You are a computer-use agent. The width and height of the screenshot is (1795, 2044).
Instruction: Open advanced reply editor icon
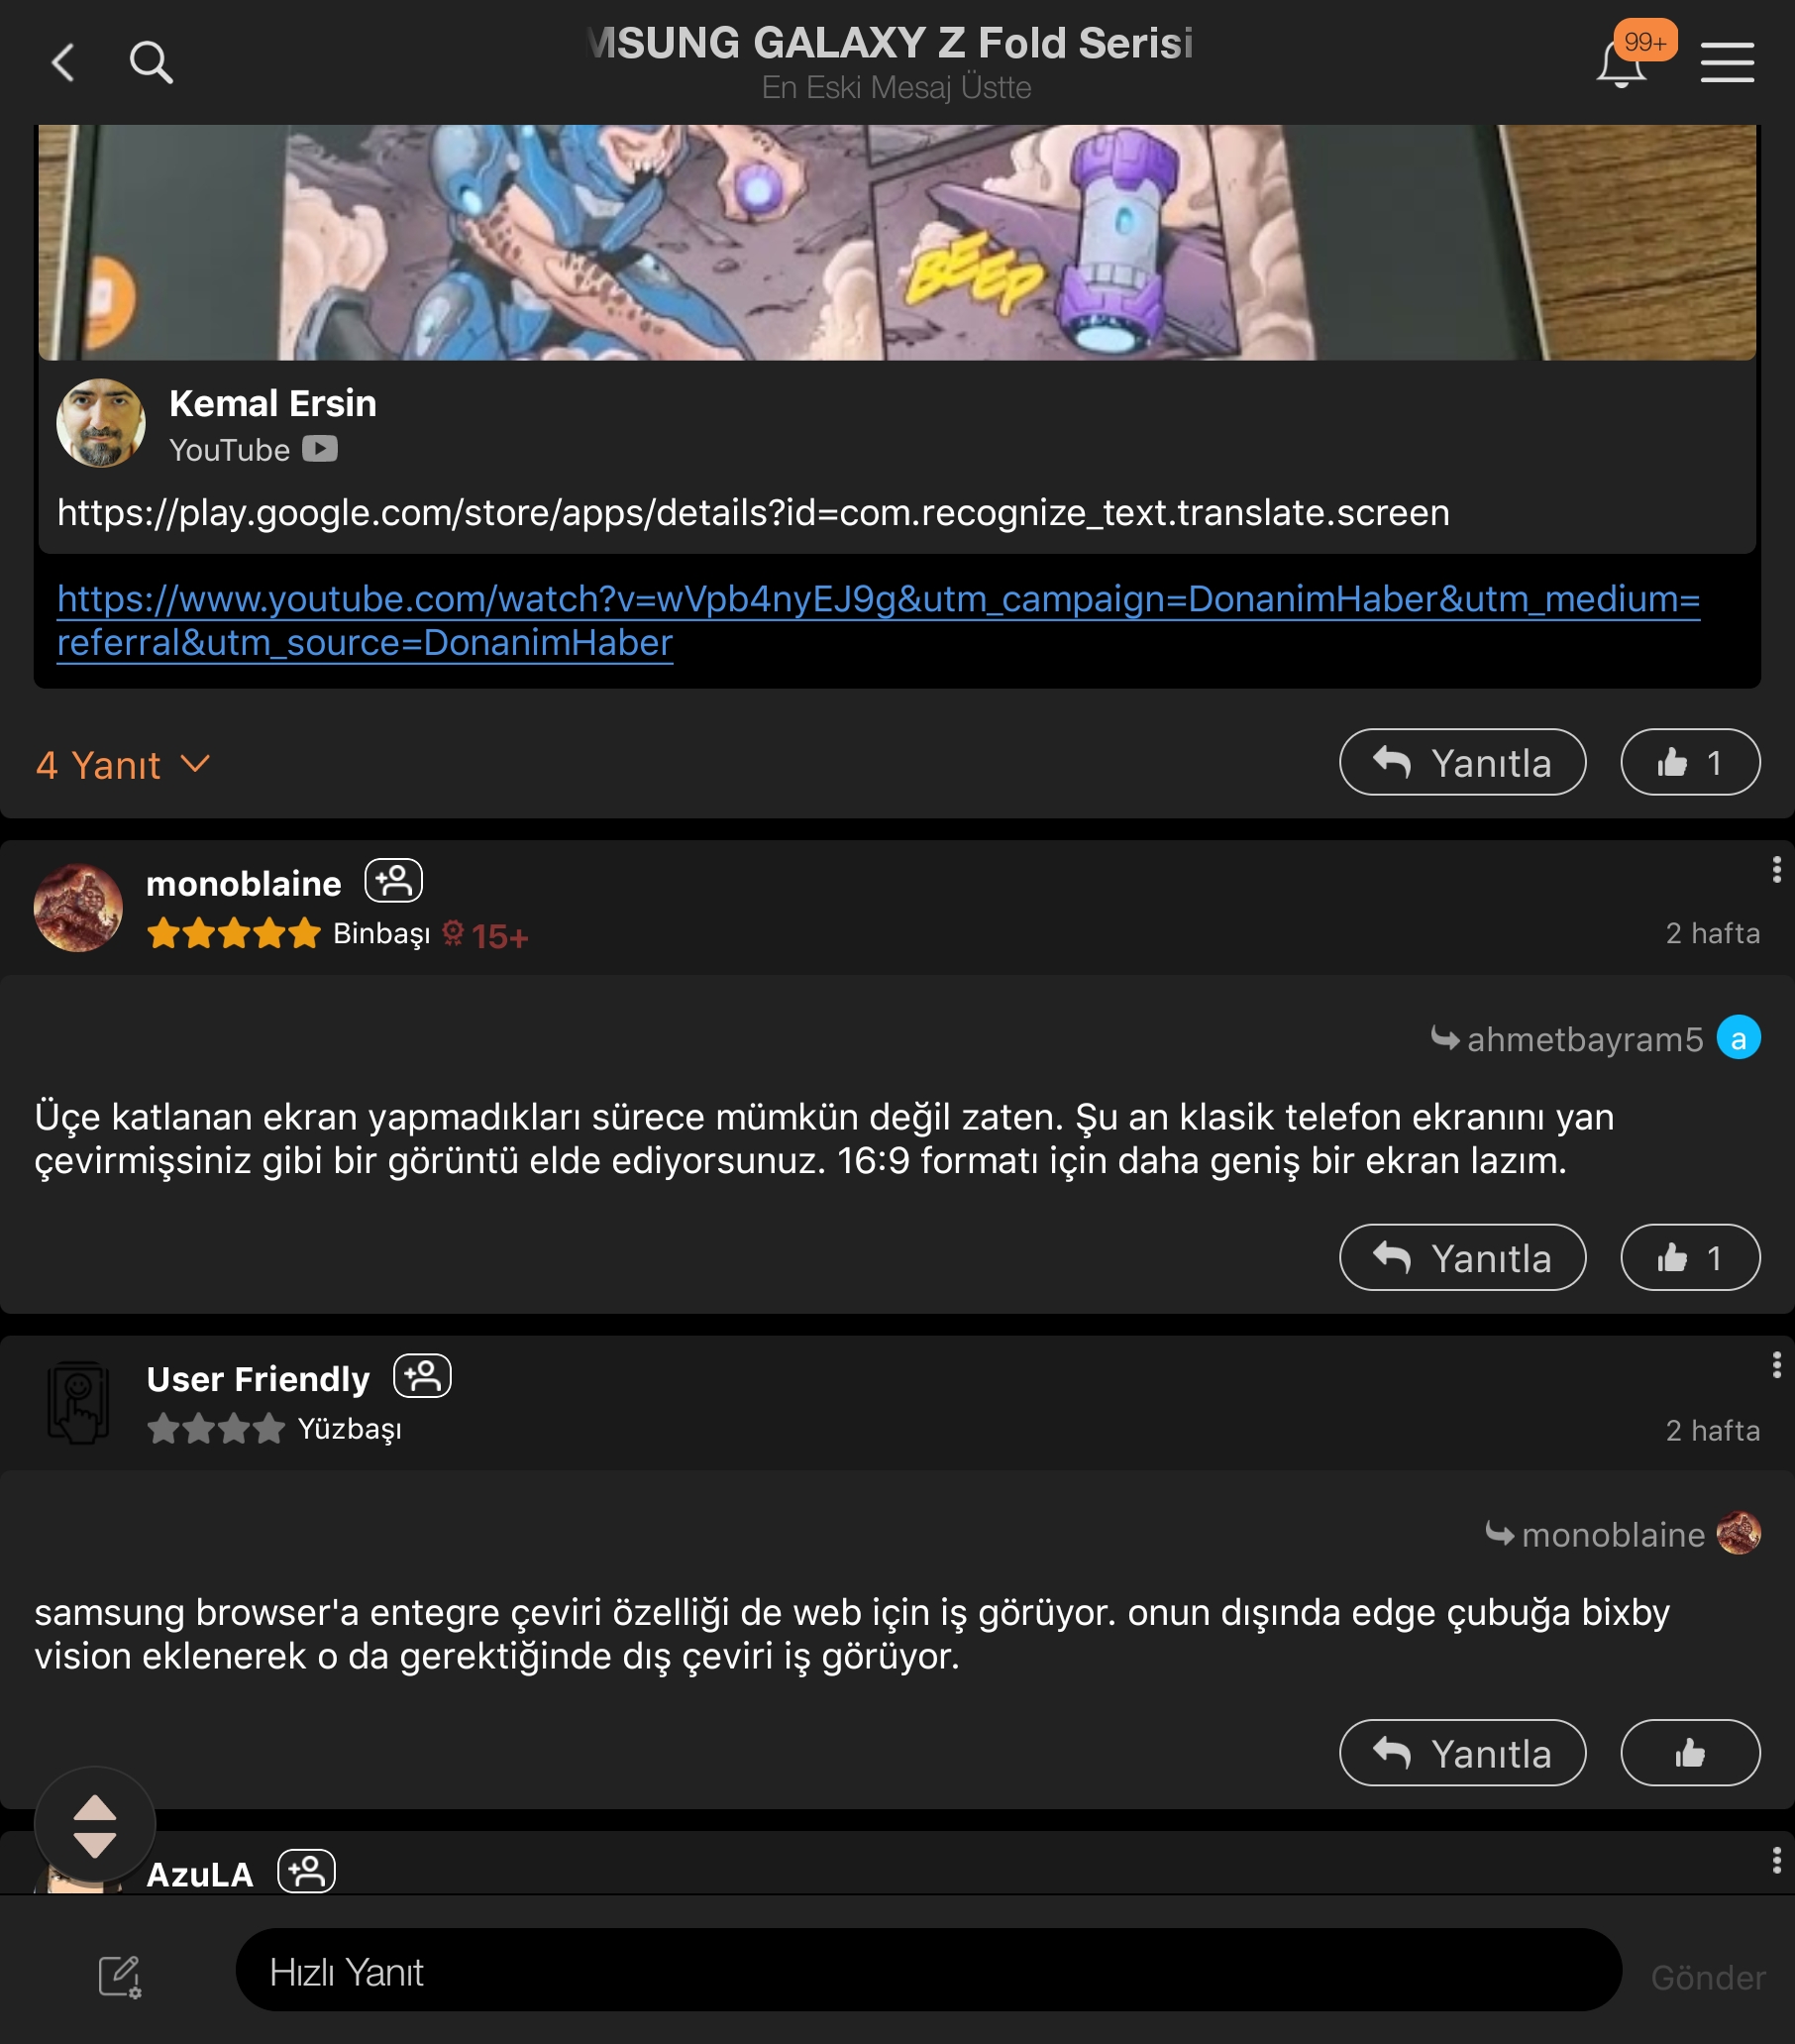pos(120,1976)
